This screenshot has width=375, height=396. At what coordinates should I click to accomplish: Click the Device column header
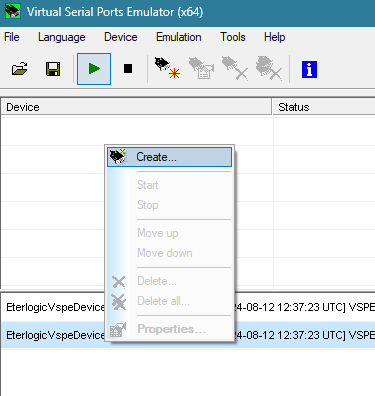[136, 107]
